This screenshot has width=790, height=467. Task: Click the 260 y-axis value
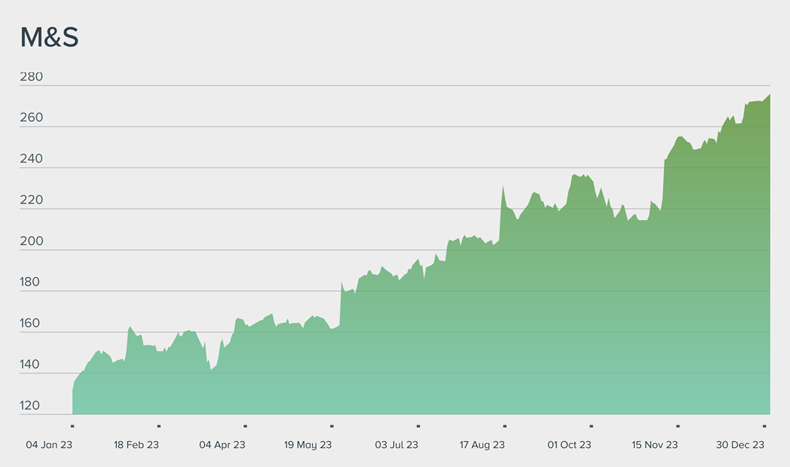32,118
